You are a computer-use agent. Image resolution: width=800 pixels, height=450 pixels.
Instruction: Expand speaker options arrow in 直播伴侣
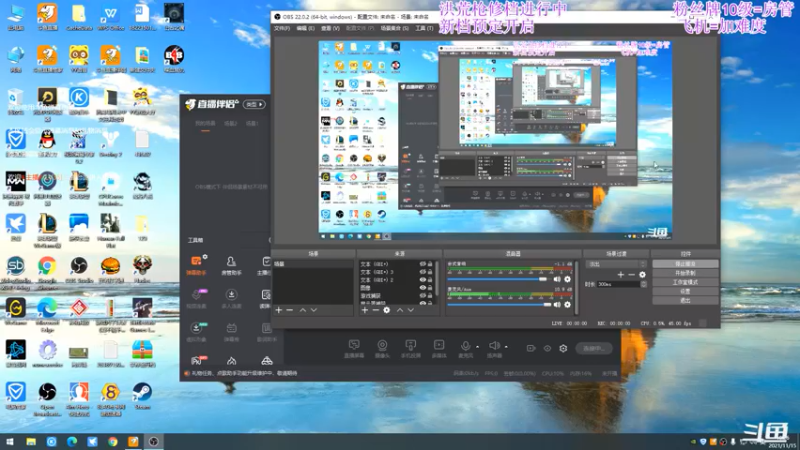(x=506, y=347)
